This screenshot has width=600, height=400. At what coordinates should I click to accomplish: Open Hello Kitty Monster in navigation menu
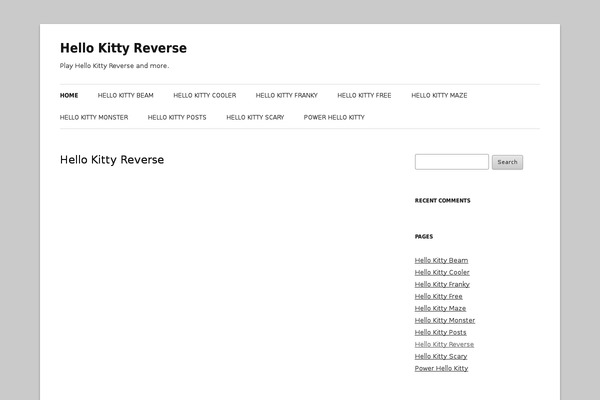click(x=94, y=118)
